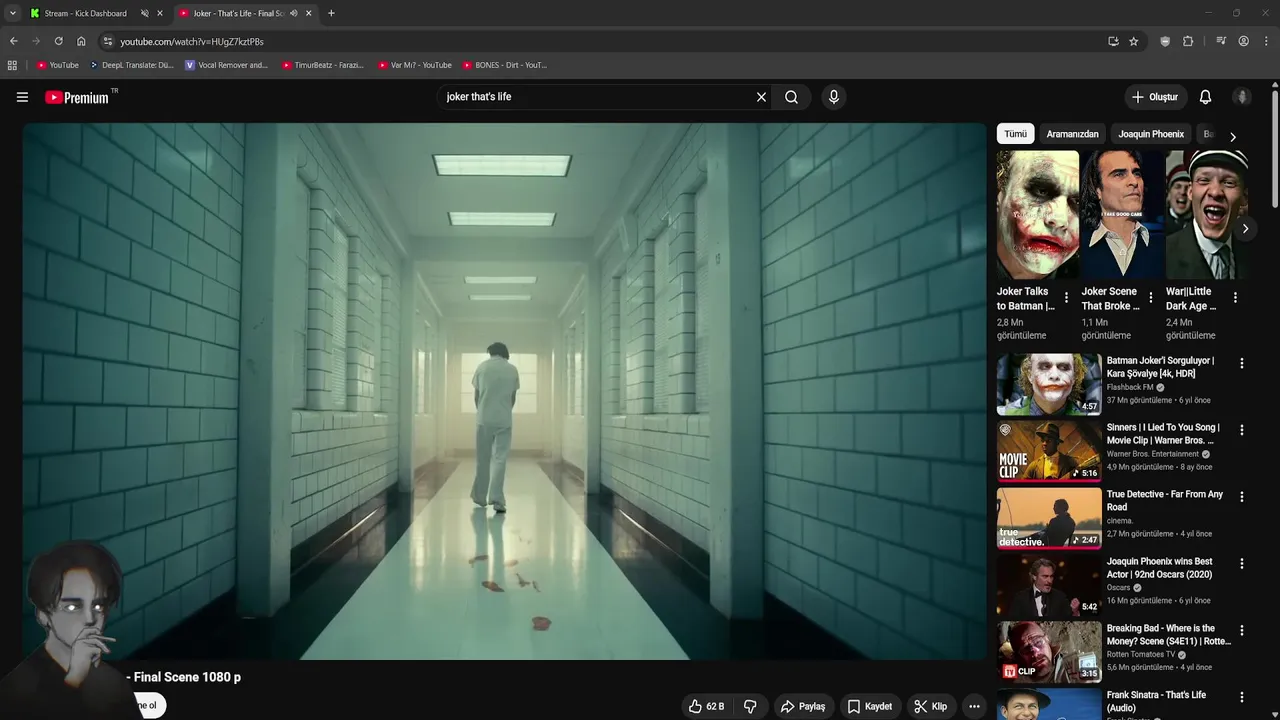The width and height of the screenshot is (1280, 720).
Task: Click the magnifier search button
Action: pyautogui.click(x=791, y=97)
